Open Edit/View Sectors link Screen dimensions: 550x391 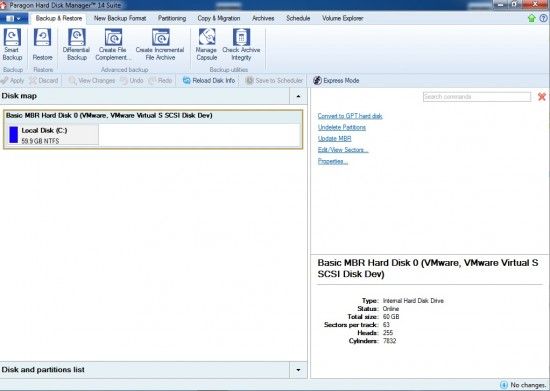(343, 150)
